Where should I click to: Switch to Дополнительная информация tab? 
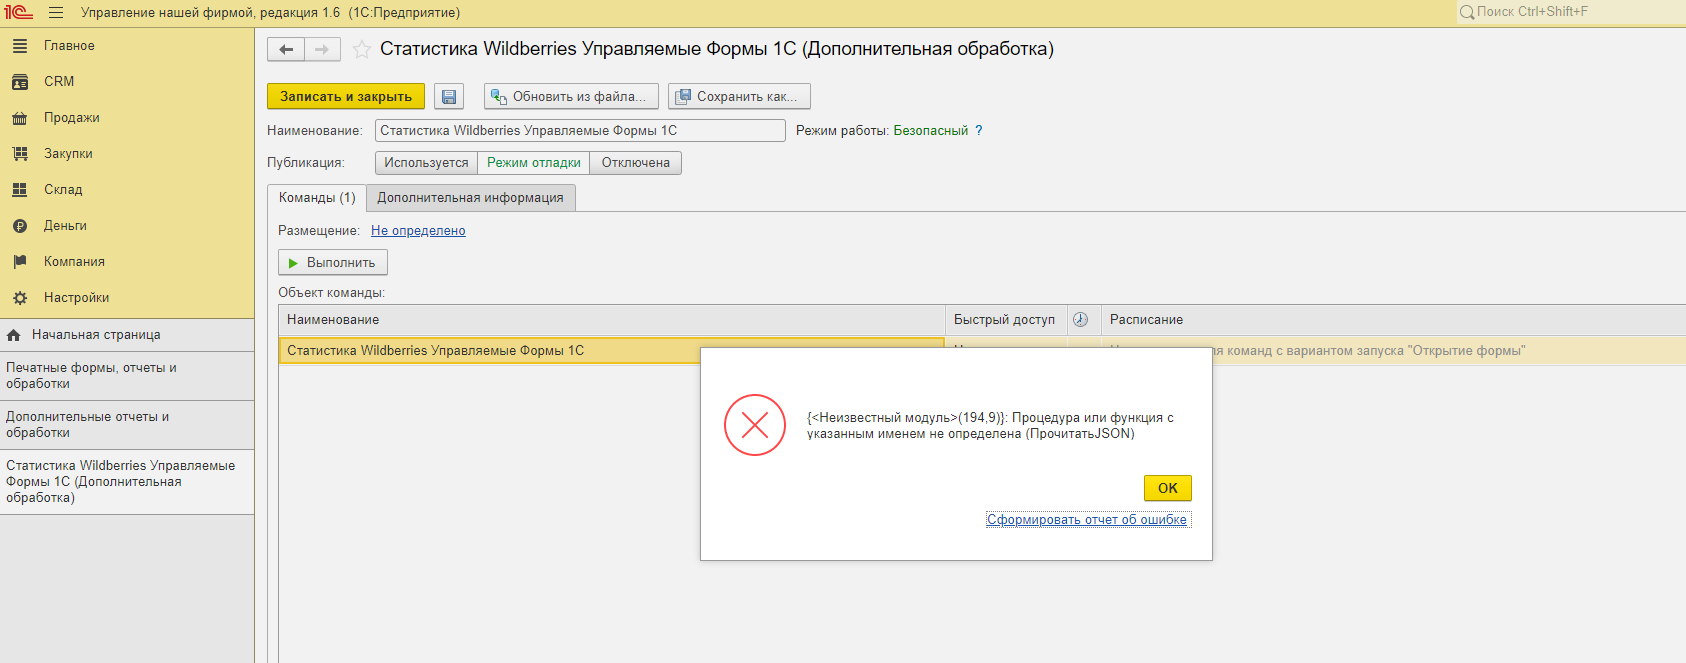[470, 198]
